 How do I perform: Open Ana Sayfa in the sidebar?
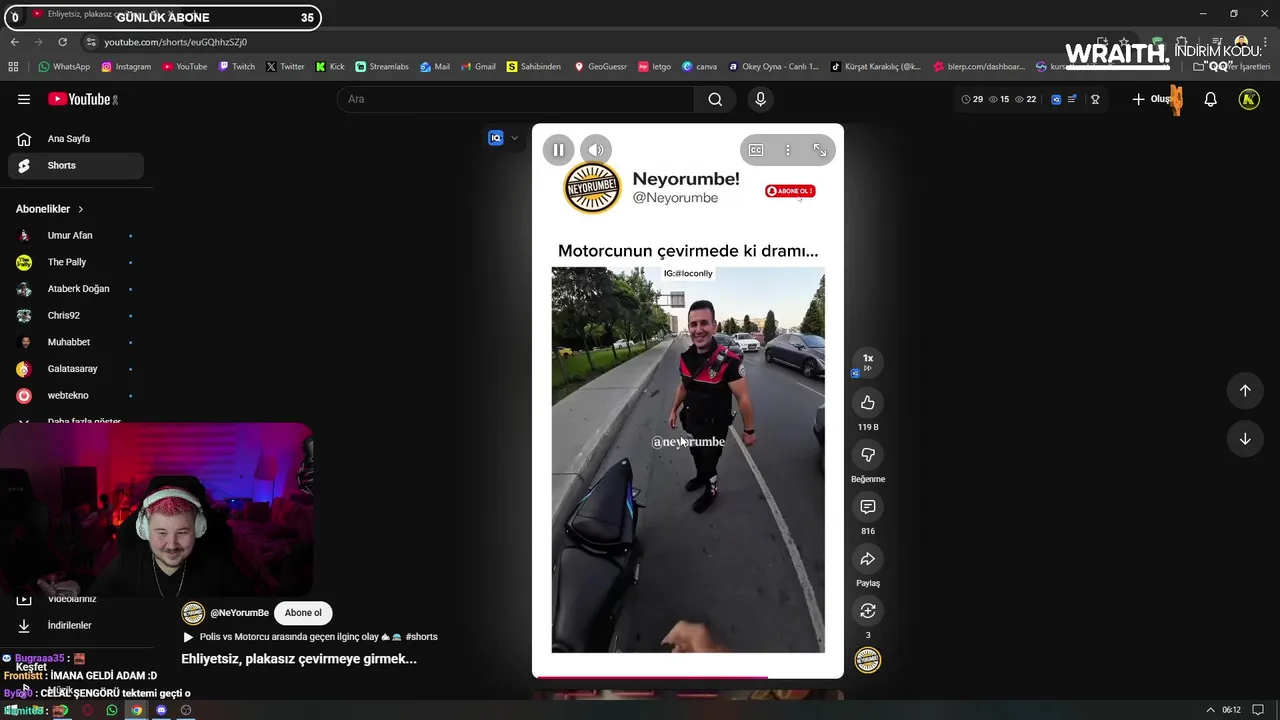click(76, 139)
